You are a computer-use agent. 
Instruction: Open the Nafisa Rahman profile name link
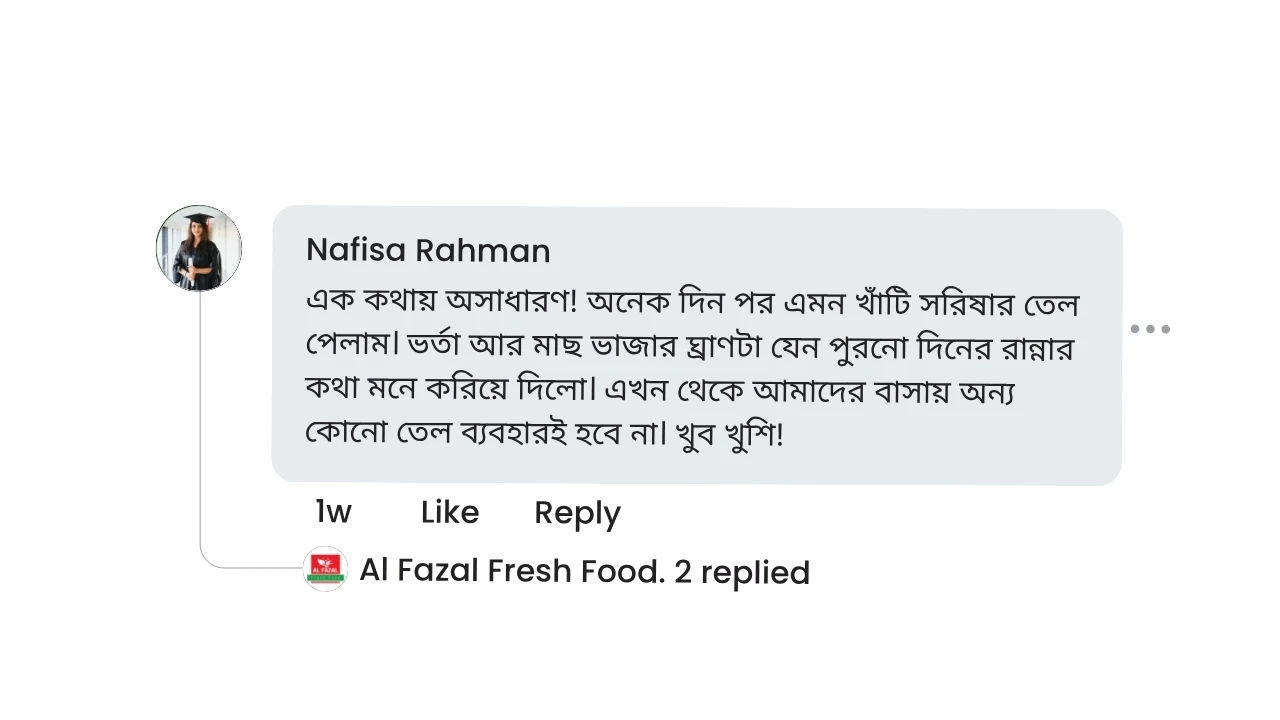pos(427,250)
